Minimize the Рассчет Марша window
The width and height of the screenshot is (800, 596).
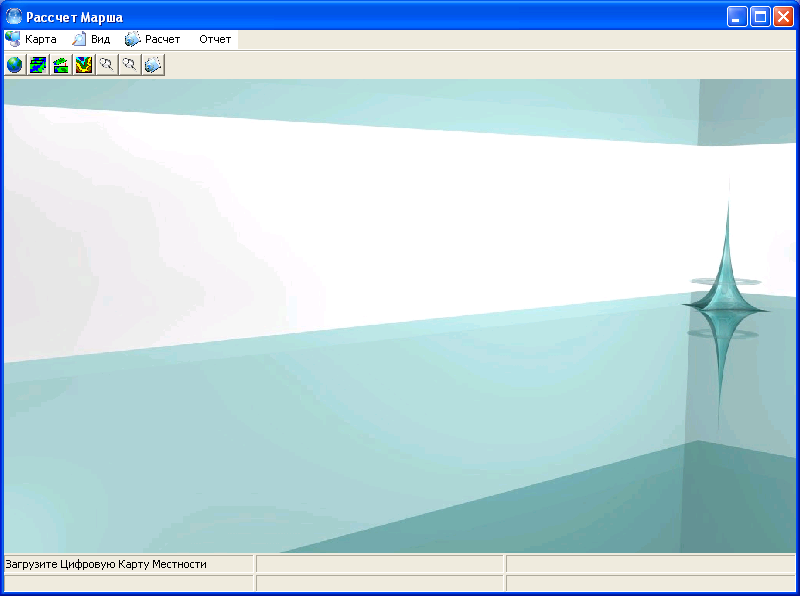(x=737, y=17)
